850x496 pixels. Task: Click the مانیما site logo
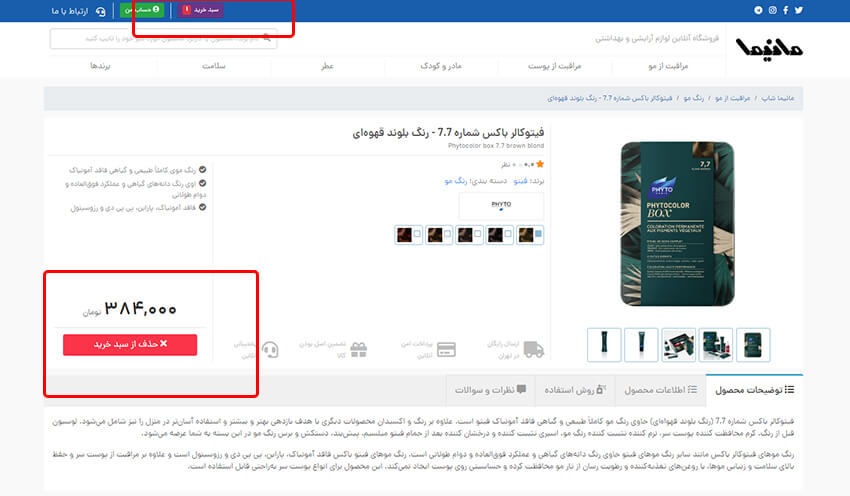(x=769, y=48)
